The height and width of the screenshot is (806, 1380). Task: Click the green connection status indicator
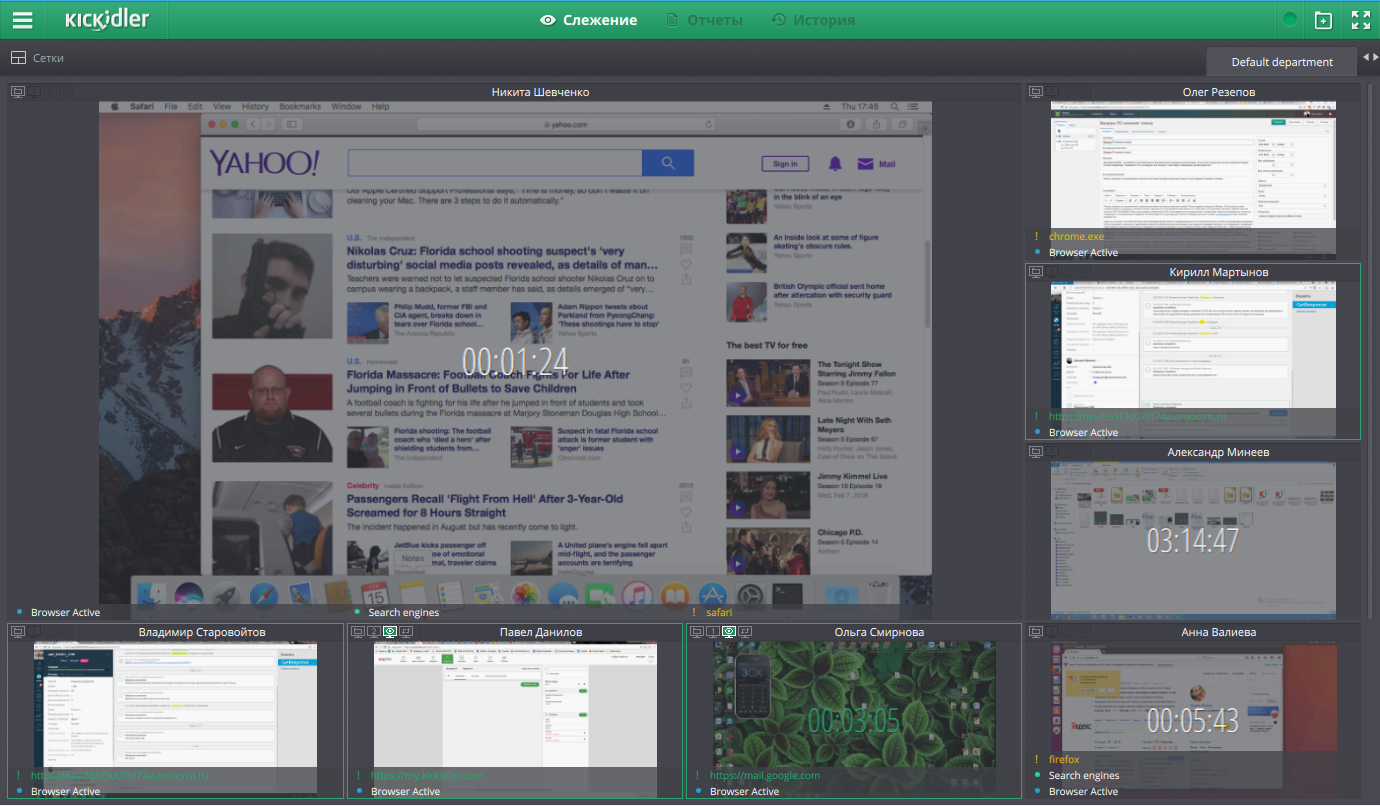tap(1290, 20)
